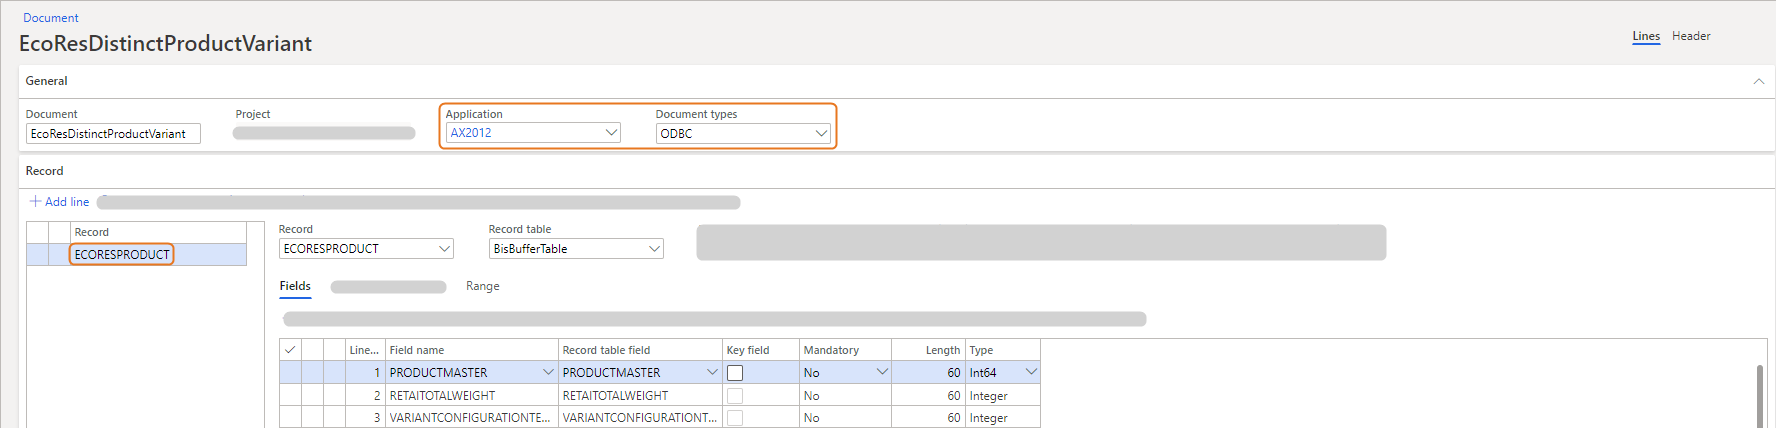Click the Document name input field
The height and width of the screenshot is (428, 1776).
pos(113,134)
